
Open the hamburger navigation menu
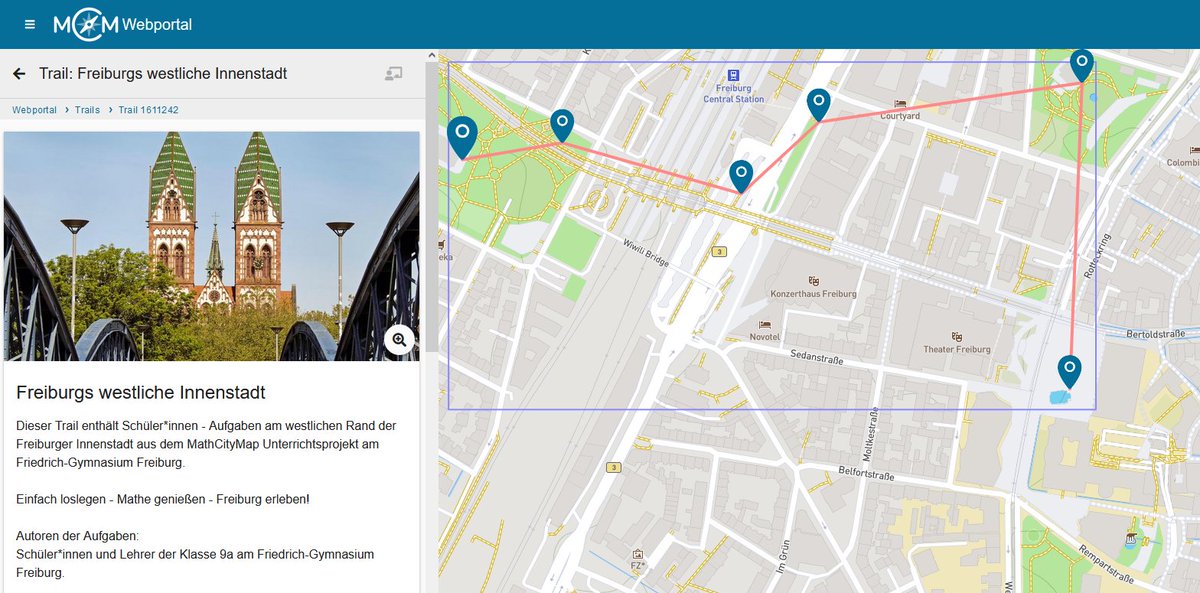[x=29, y=22]
